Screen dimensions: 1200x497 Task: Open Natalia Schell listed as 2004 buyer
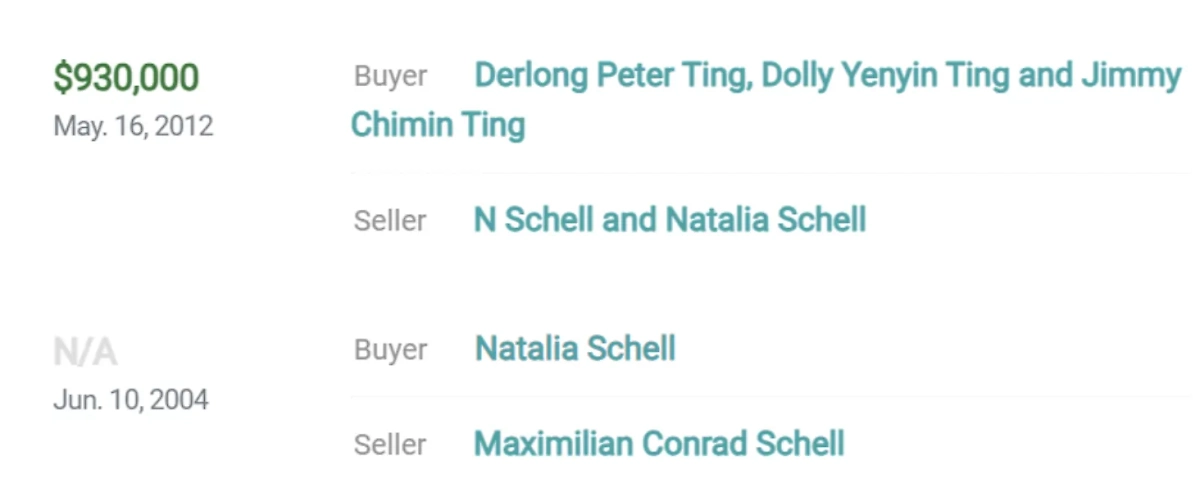point(575,349)
